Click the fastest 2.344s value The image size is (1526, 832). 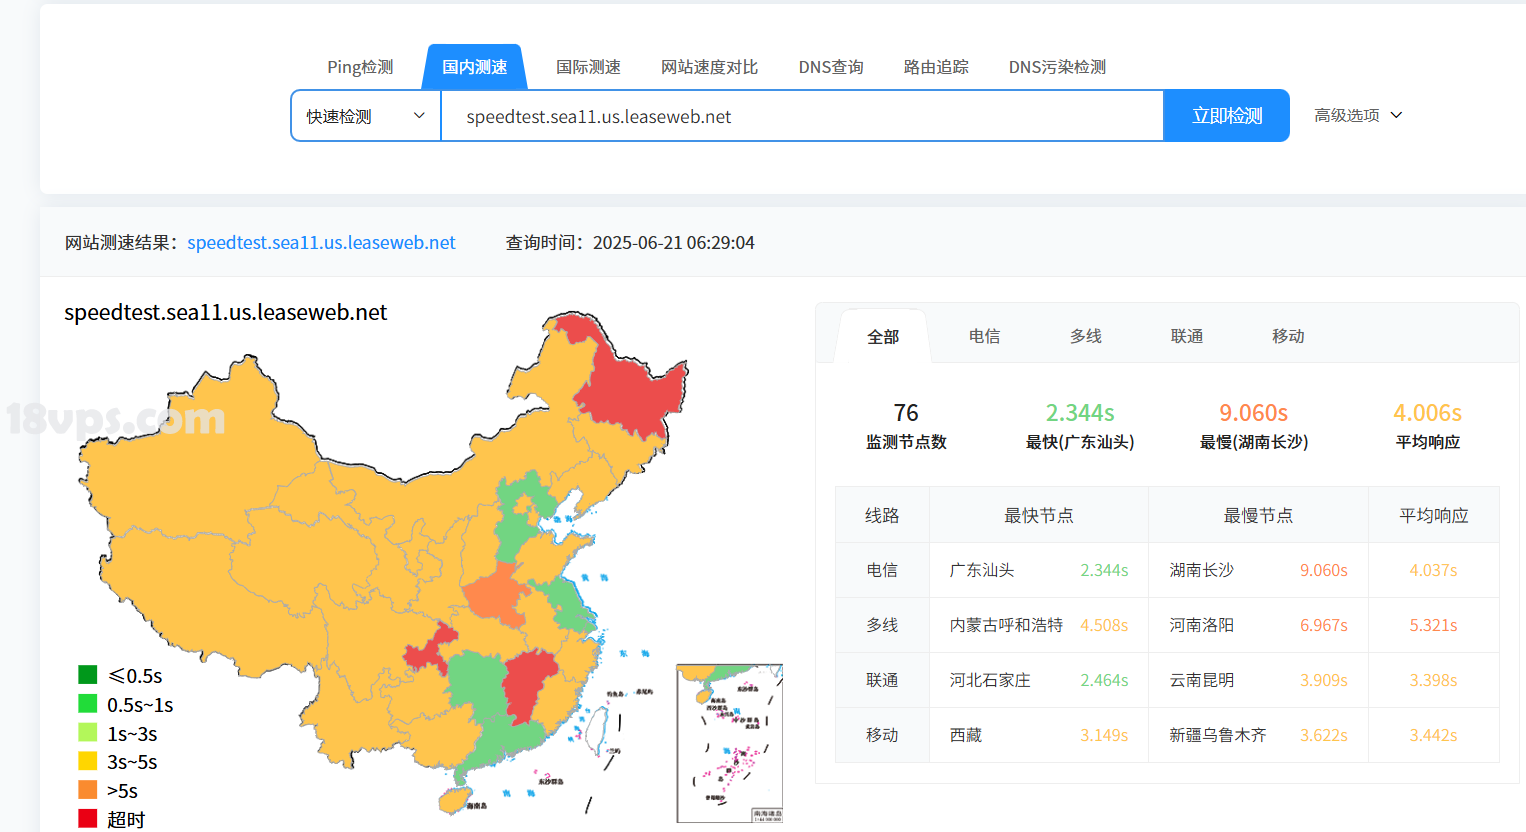(x=1080, y=413)
